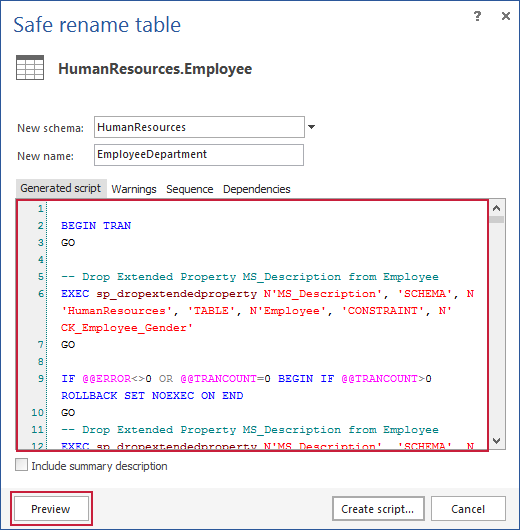Switch to the Generated script tab
Viewport: 520px width, 530px height.
(x=61, y=188)
